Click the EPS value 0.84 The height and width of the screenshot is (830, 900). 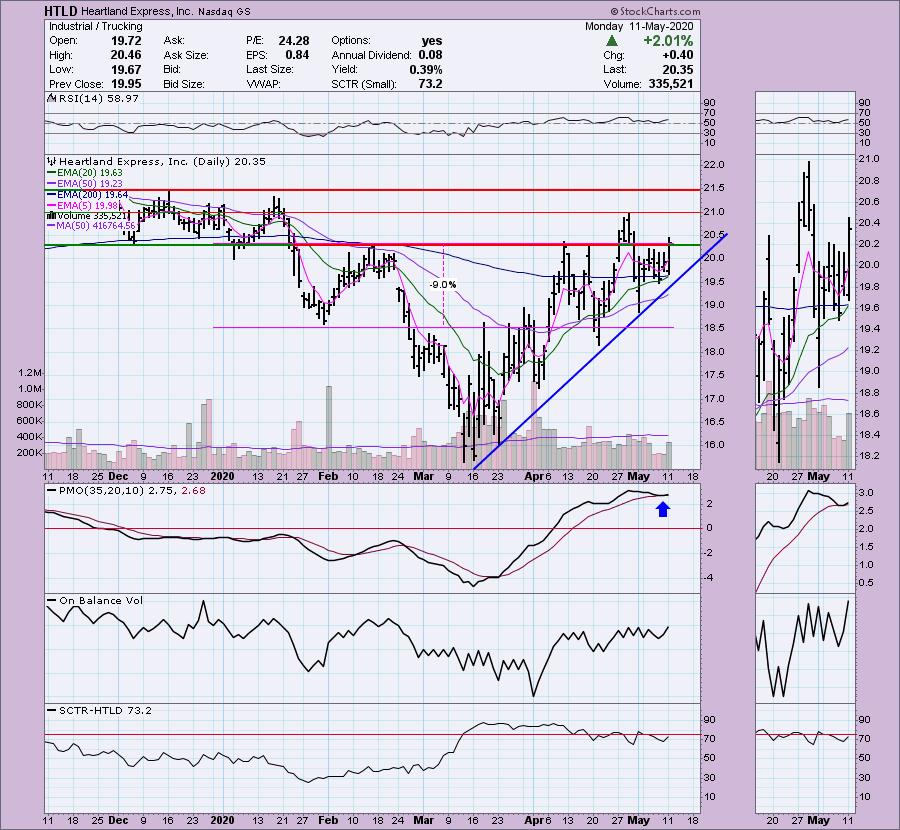click(x=297, y=55)
